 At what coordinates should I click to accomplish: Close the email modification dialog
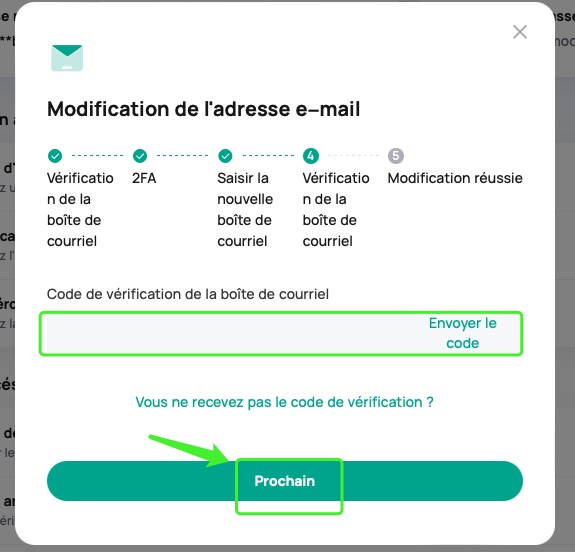pyautogui.click(x=520, y=32)
